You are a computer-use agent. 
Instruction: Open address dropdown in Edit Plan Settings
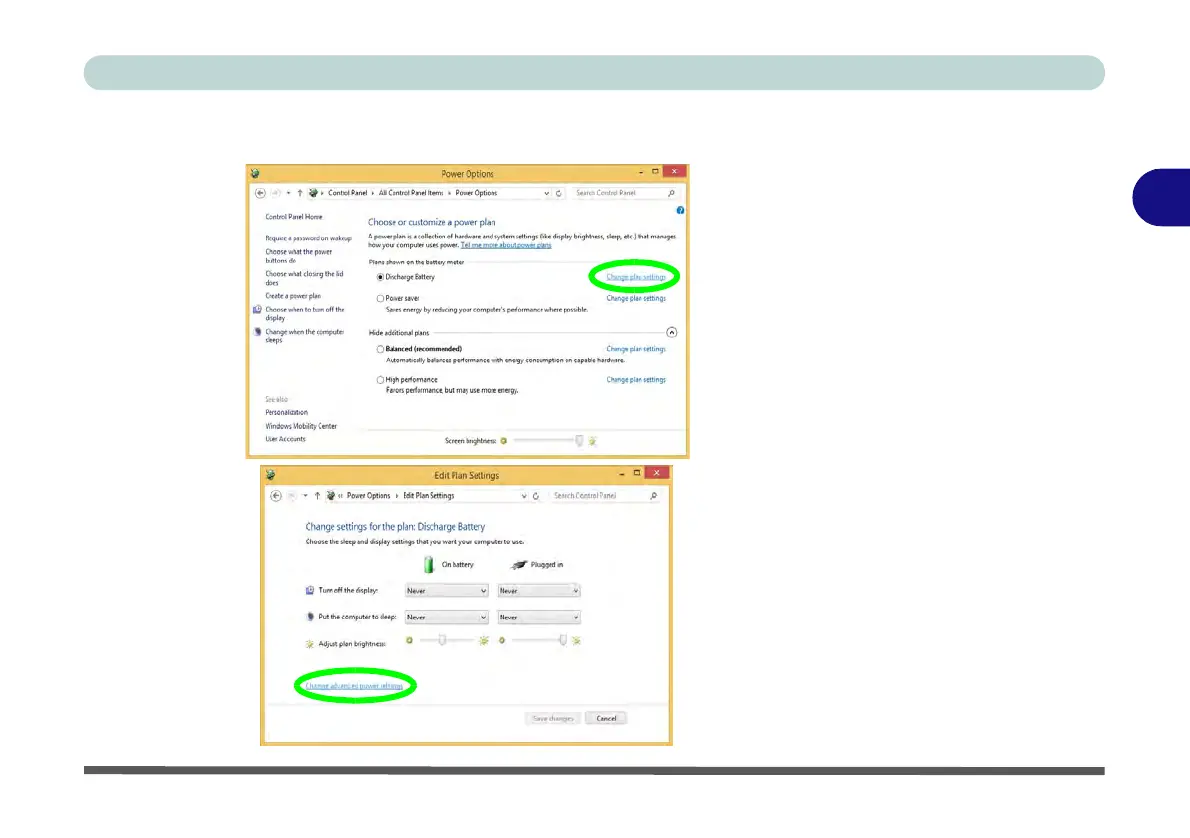pos(524,496)
